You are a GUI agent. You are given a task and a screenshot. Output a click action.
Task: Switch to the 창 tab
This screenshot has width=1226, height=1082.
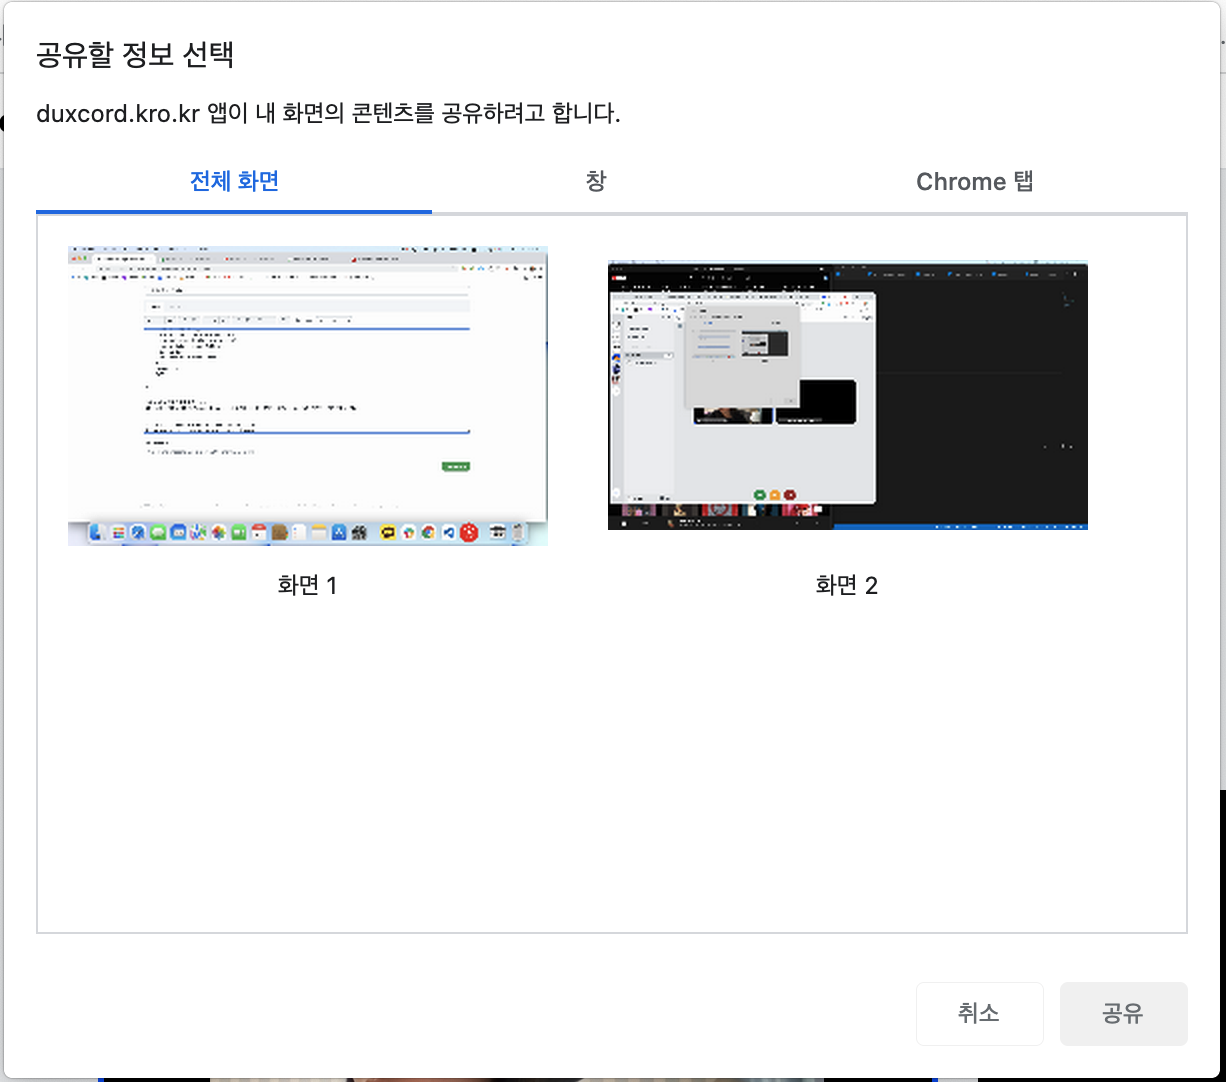tap(596, 182)
